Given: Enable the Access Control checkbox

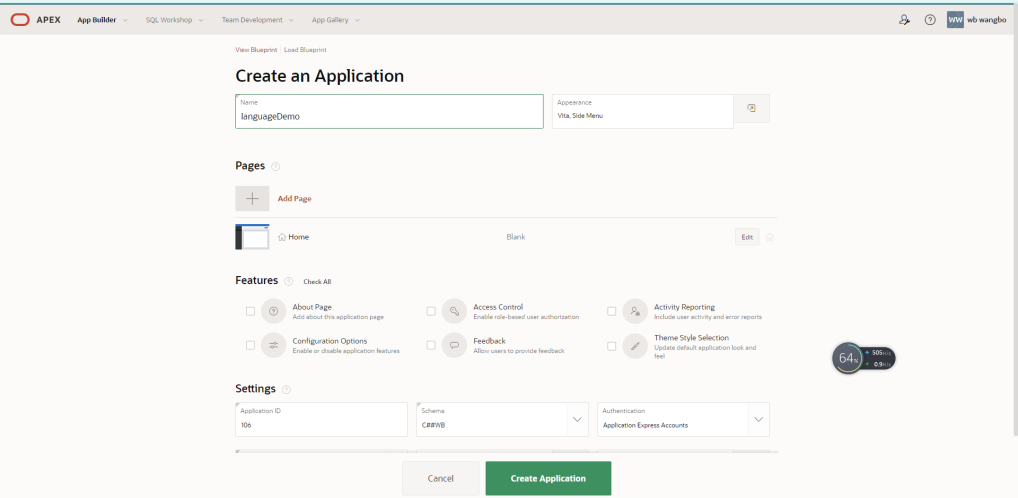Looking at the screenshot, I should (431, 312).
